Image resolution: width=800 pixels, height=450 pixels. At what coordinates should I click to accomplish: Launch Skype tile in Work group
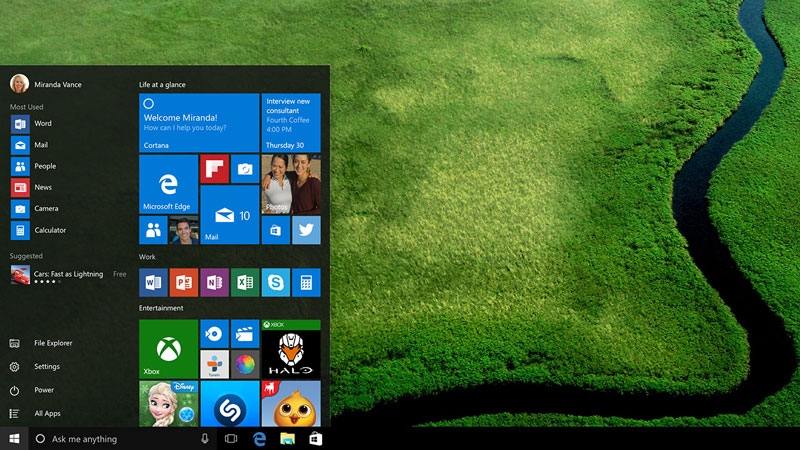coord(276,282)
